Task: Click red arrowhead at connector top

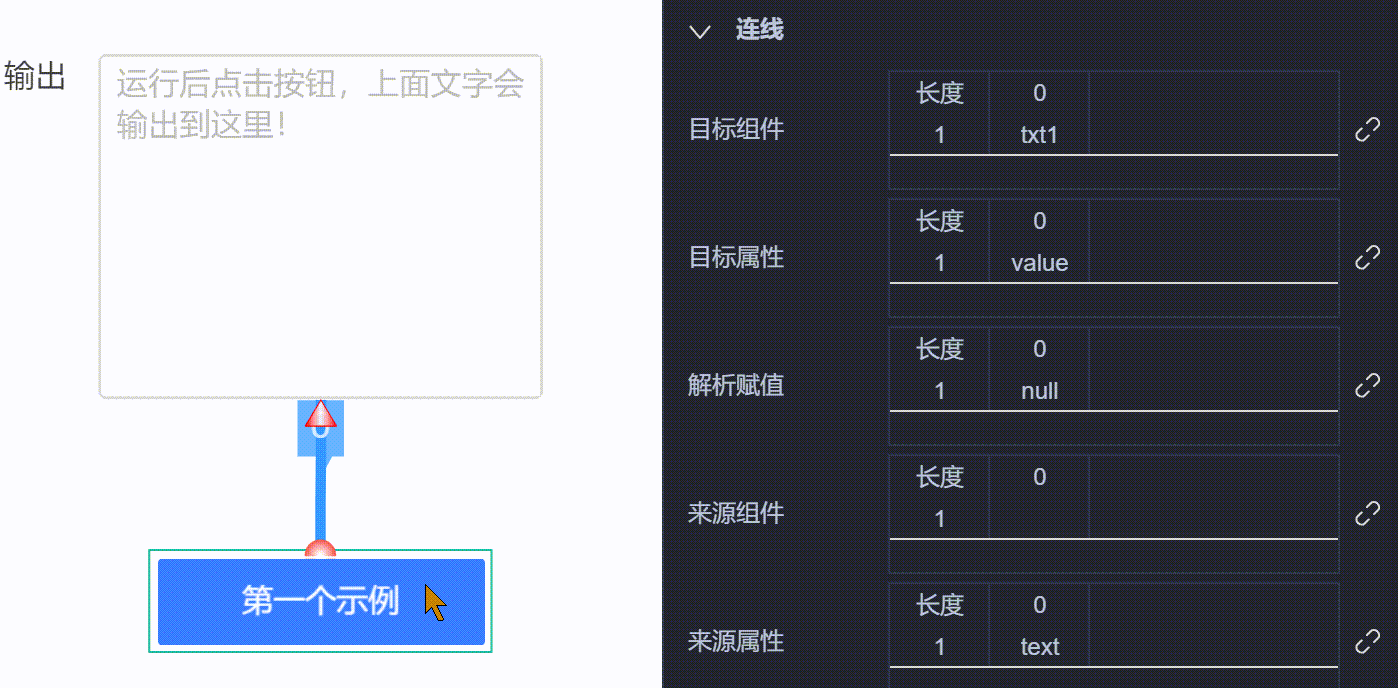Action: click(320, 415)
